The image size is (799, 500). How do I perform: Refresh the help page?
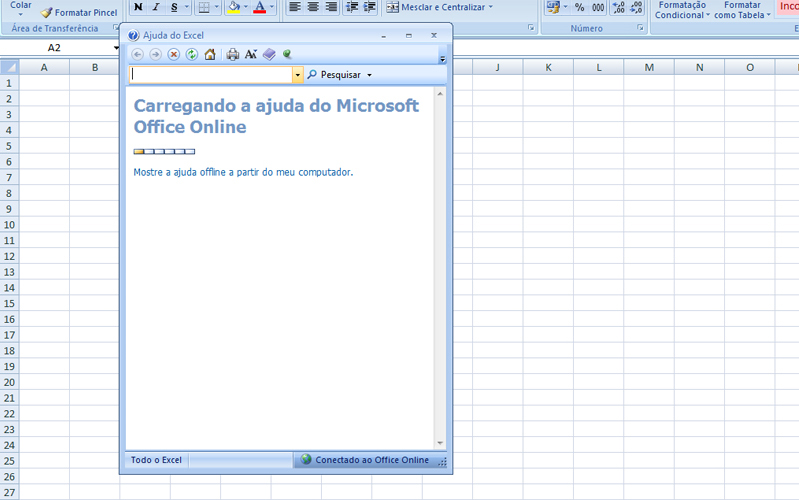pos(192,55)
